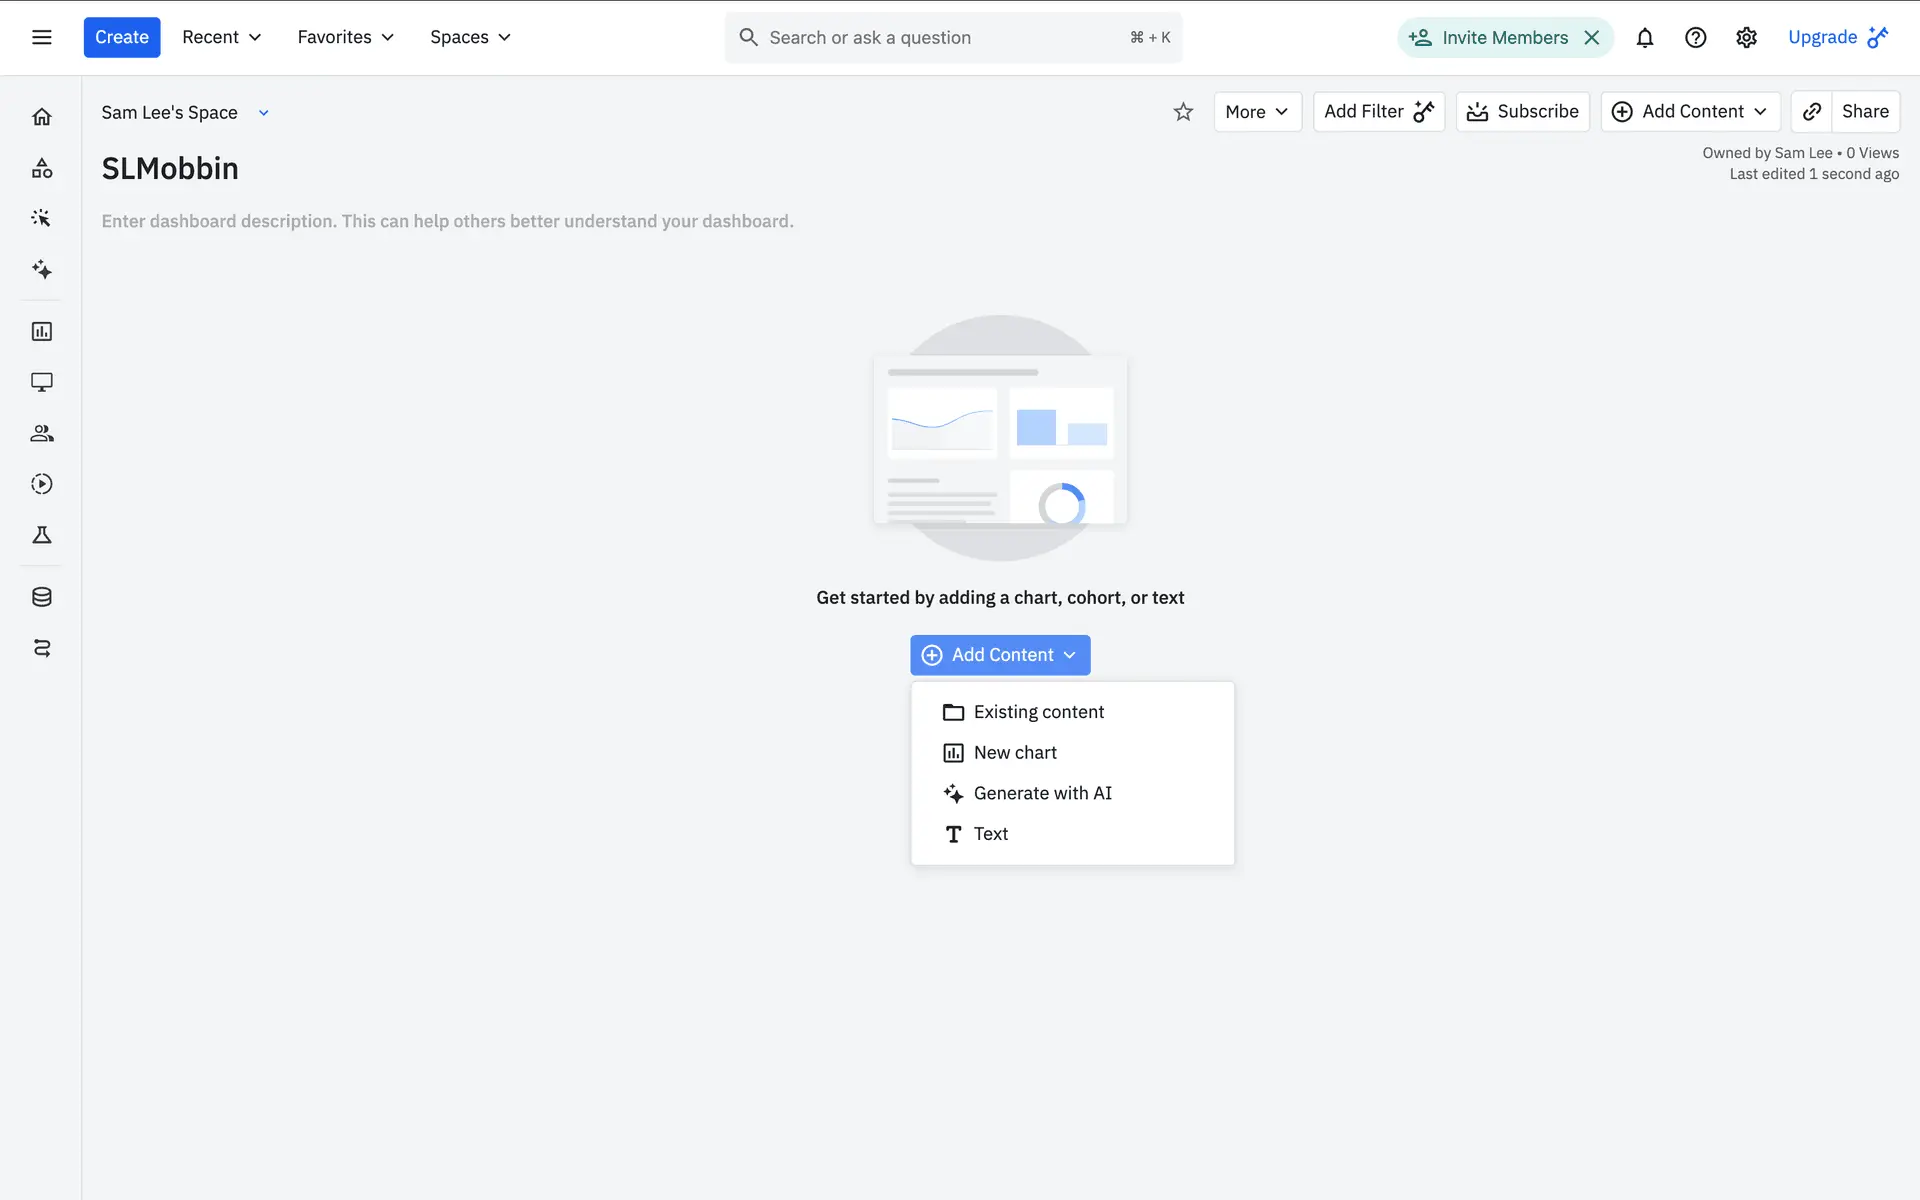The image size is (1920, 1200).
Task: Expand the Sam Lee's Space chevron
Action: tap(263, 113)
